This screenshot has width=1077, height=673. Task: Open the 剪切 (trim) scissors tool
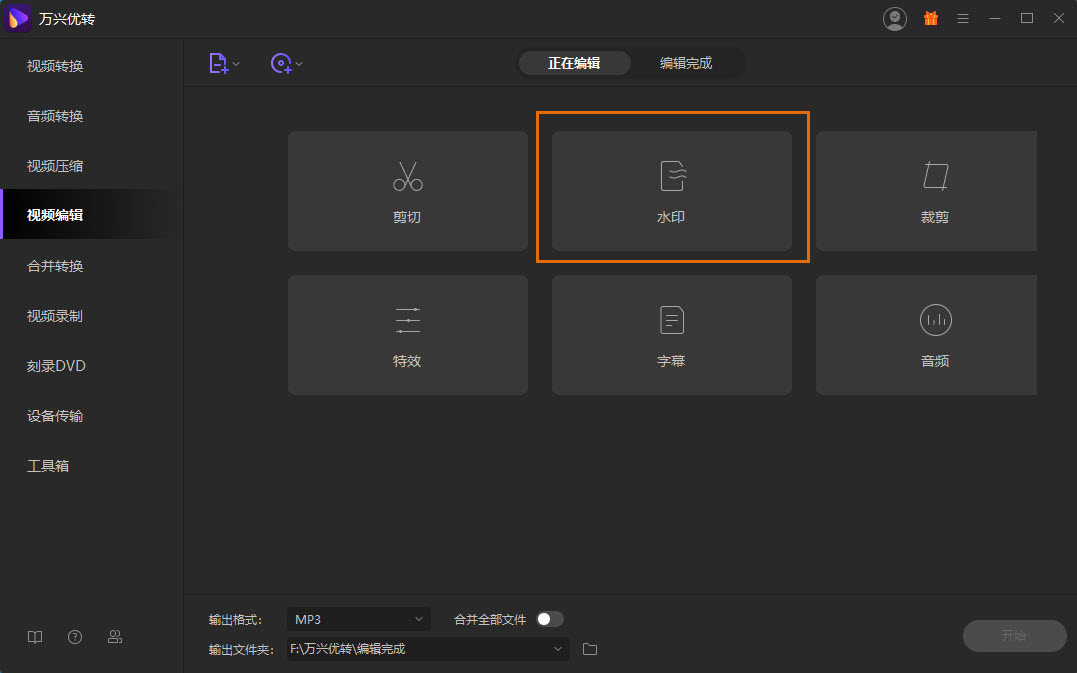pyautogui.click(x=407, y=191)
